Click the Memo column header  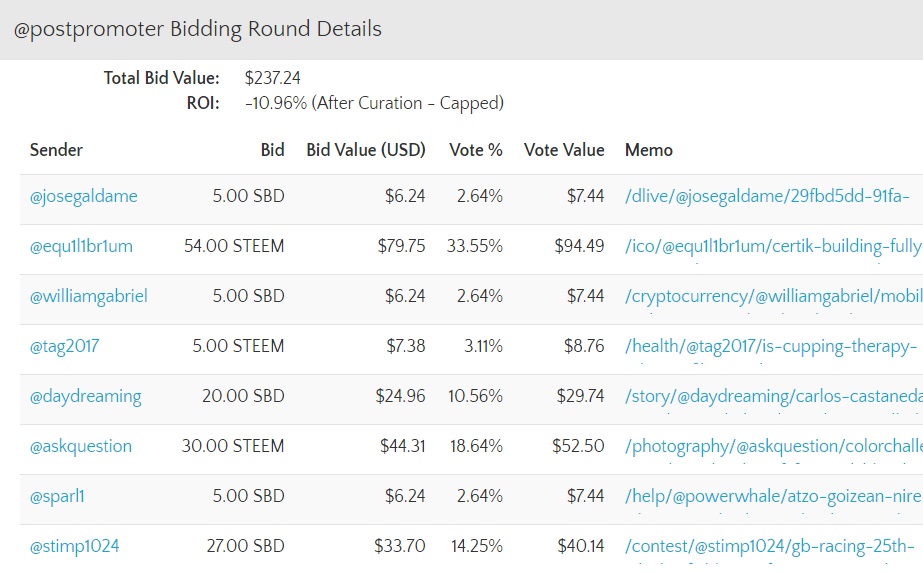[649, 150]
